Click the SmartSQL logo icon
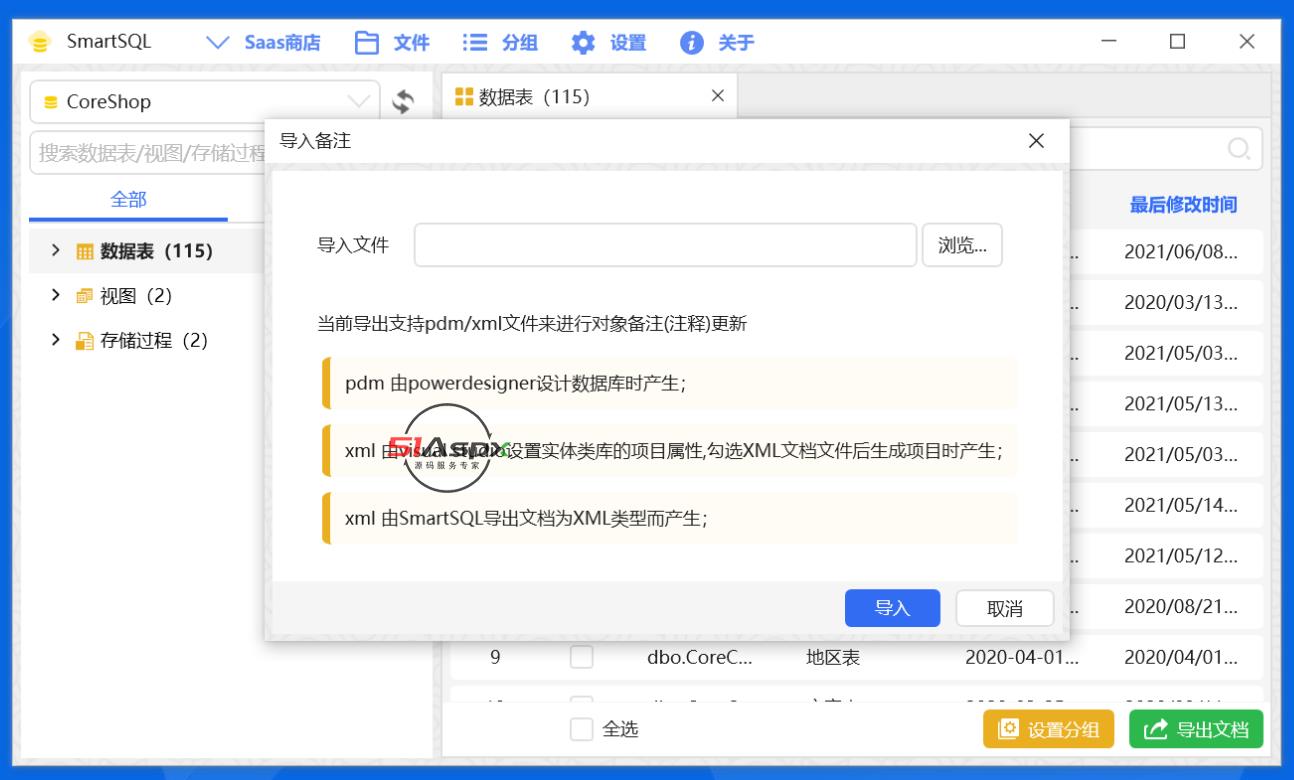 (x=40, y=42)
